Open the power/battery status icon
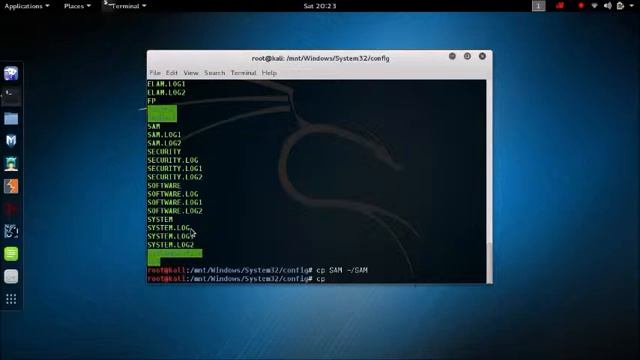 620,6
